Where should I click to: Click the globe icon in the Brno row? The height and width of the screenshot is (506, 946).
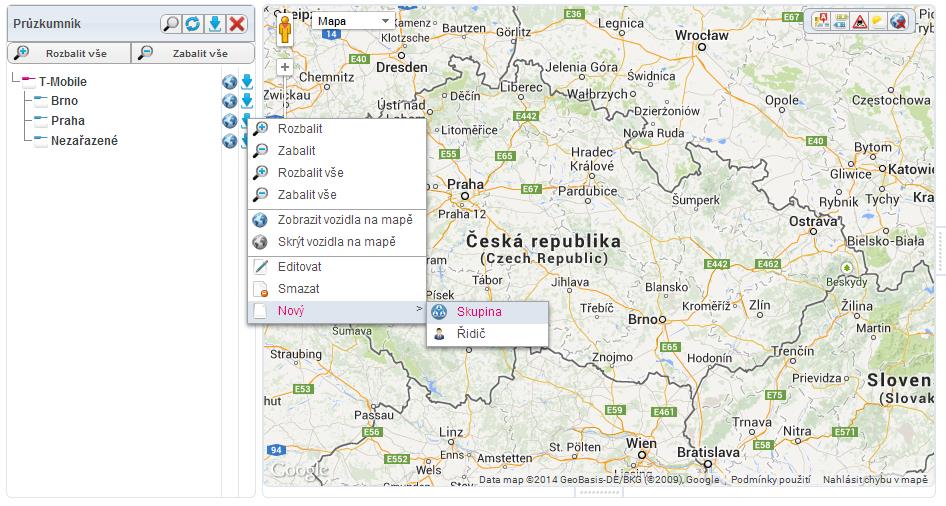(229, 101)
